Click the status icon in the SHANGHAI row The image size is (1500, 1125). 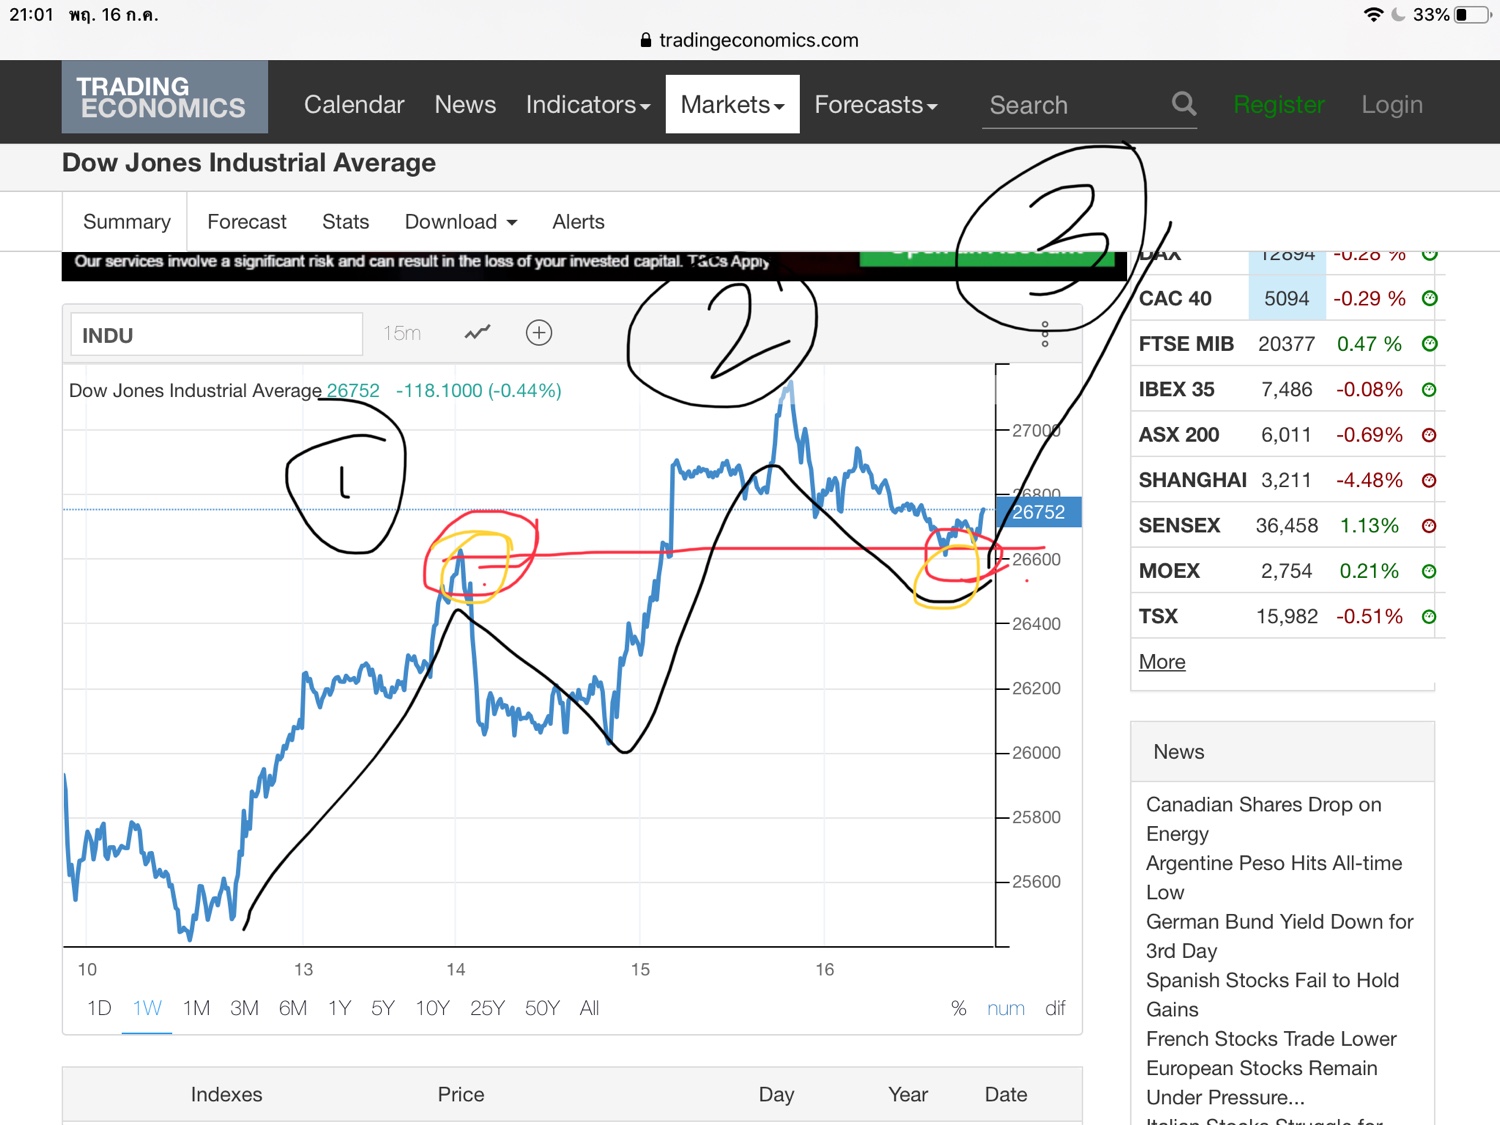point(1430,480)
